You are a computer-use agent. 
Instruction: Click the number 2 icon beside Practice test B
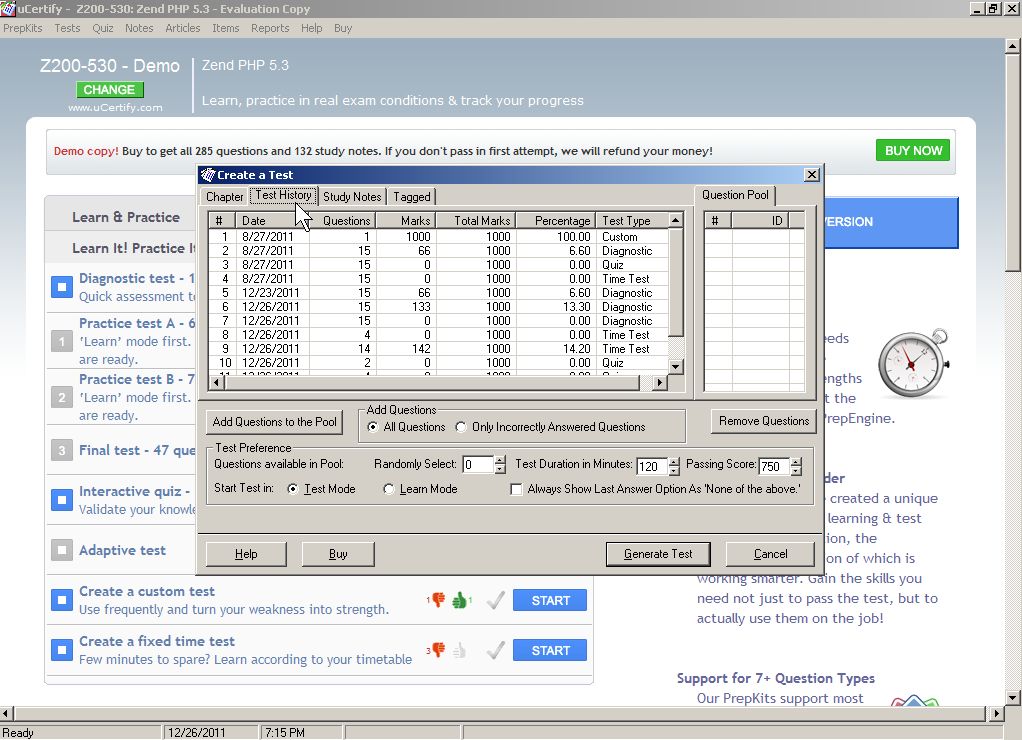(x=62, y=397)
